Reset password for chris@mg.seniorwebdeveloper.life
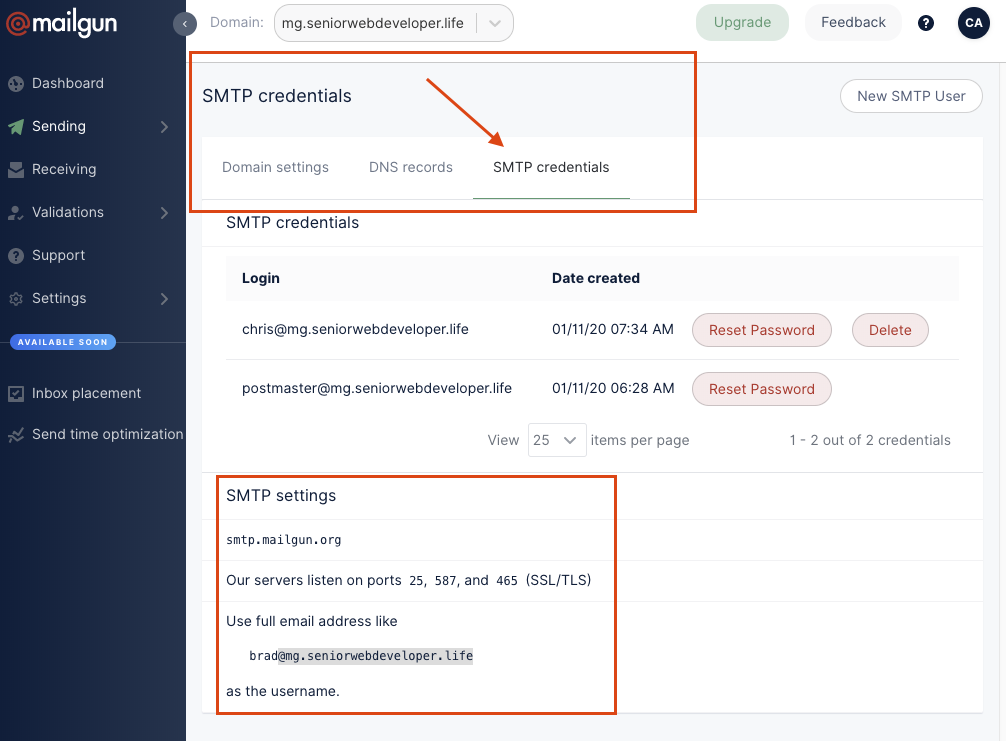The height and width of the screenshot is (741, 1006). (762, 330)
